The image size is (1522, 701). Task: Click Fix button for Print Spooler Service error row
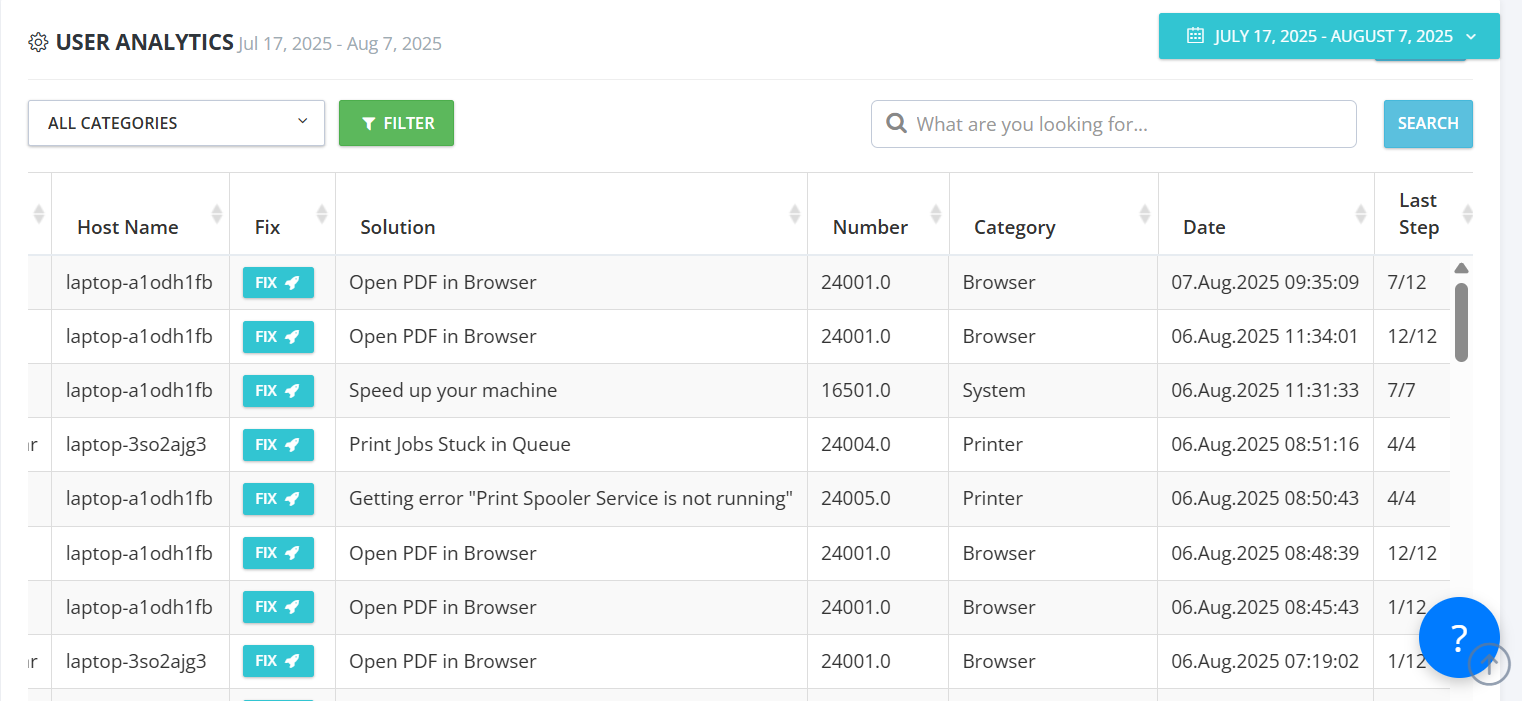[278, 499]
